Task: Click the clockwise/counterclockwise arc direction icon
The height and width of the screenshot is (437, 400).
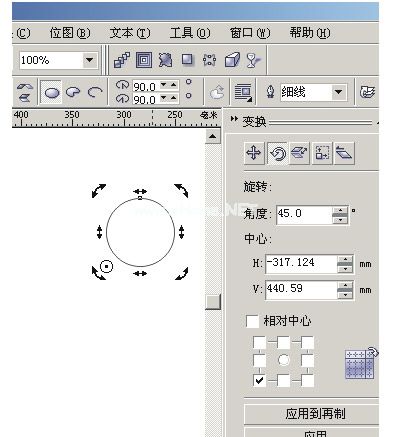Action: [x=217, y=92]
